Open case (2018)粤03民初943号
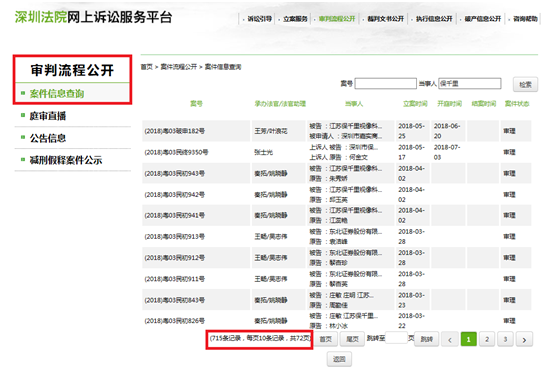Screen dimensions: 558x373 pos(174,173)
